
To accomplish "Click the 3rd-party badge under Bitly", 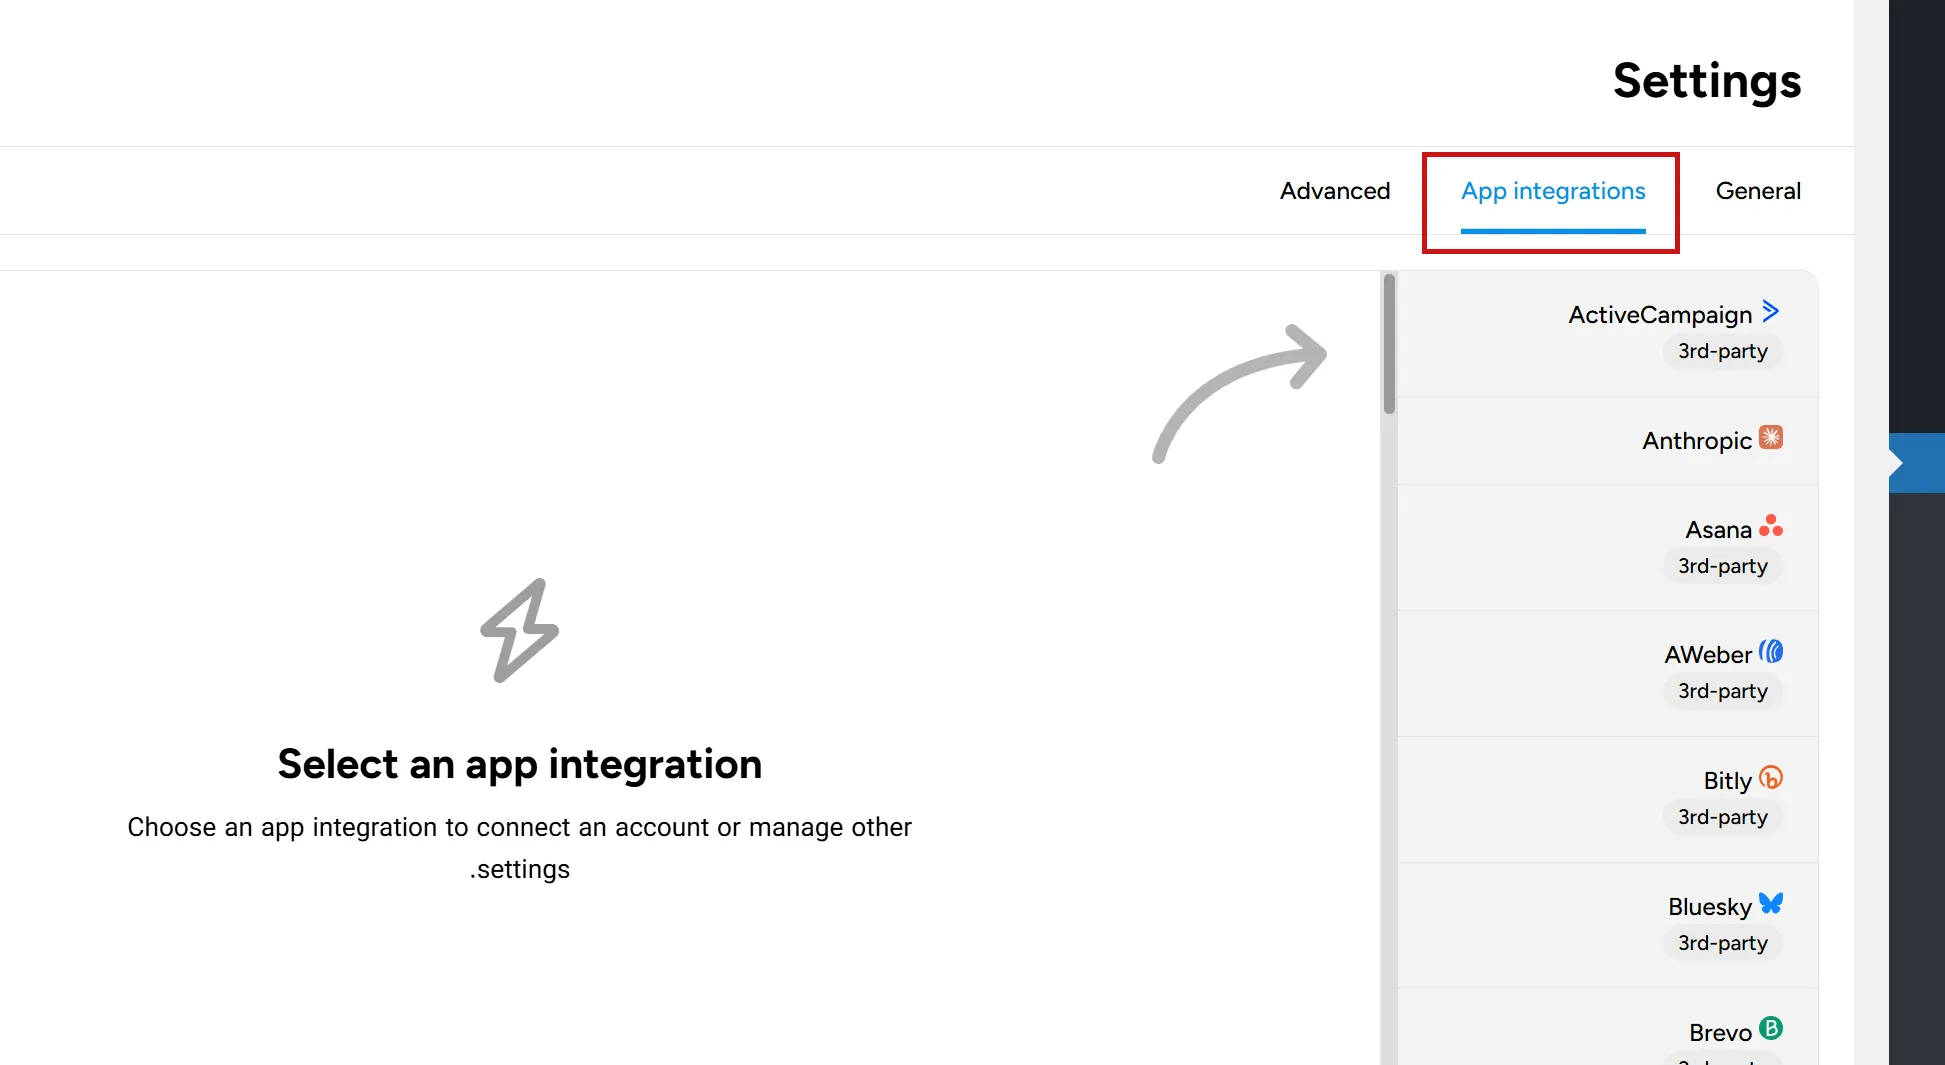I will pos(1722,817).
